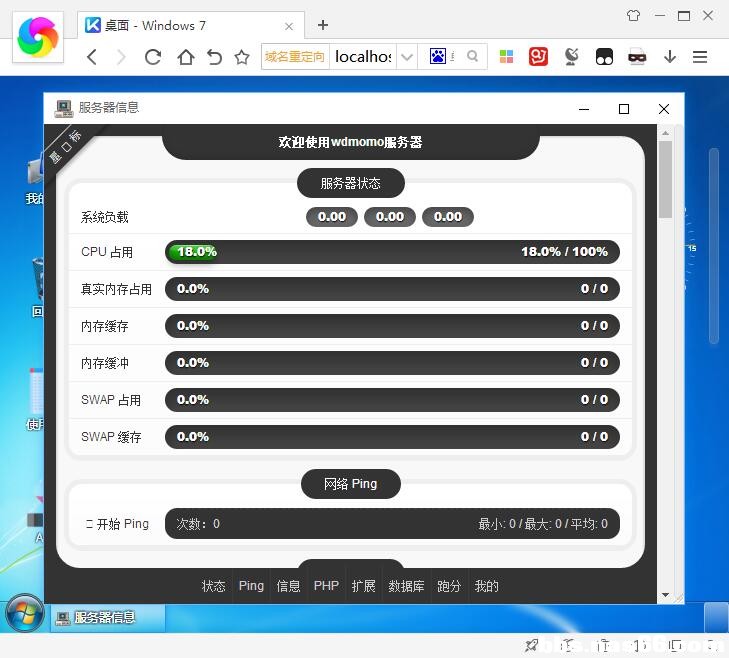
Task: Reload the page with refresh icon
Action: coord(153,57)
